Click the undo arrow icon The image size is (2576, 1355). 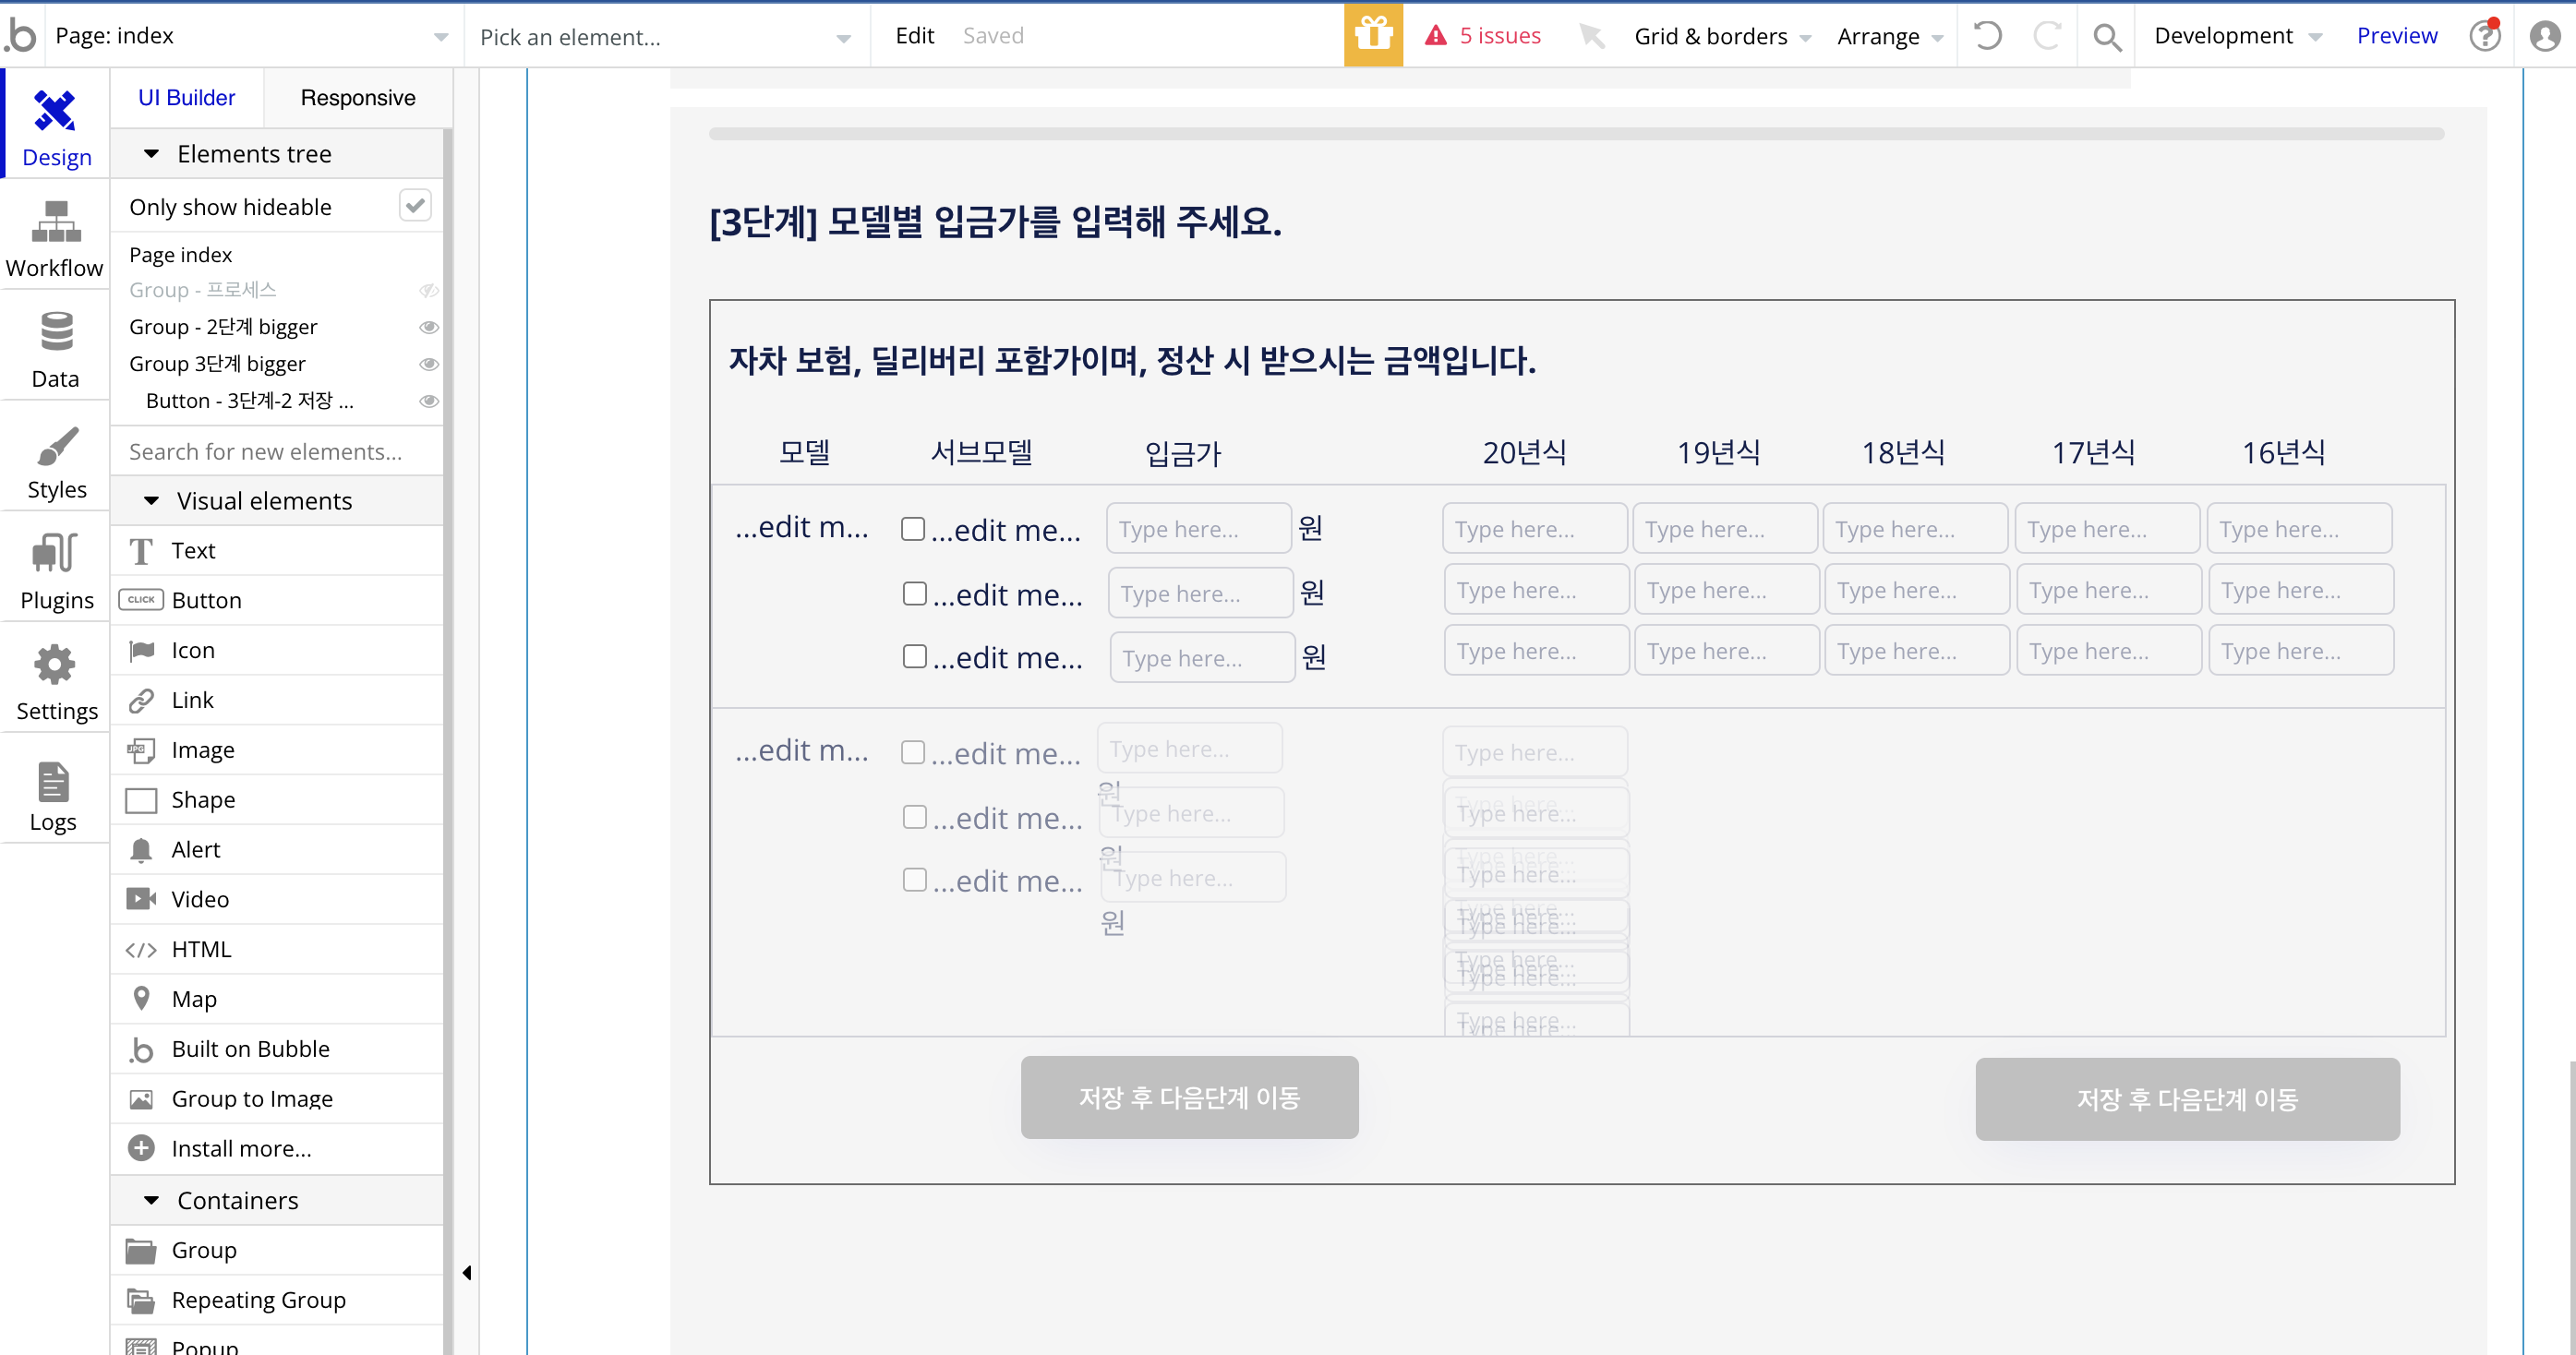coord(1987,36)
